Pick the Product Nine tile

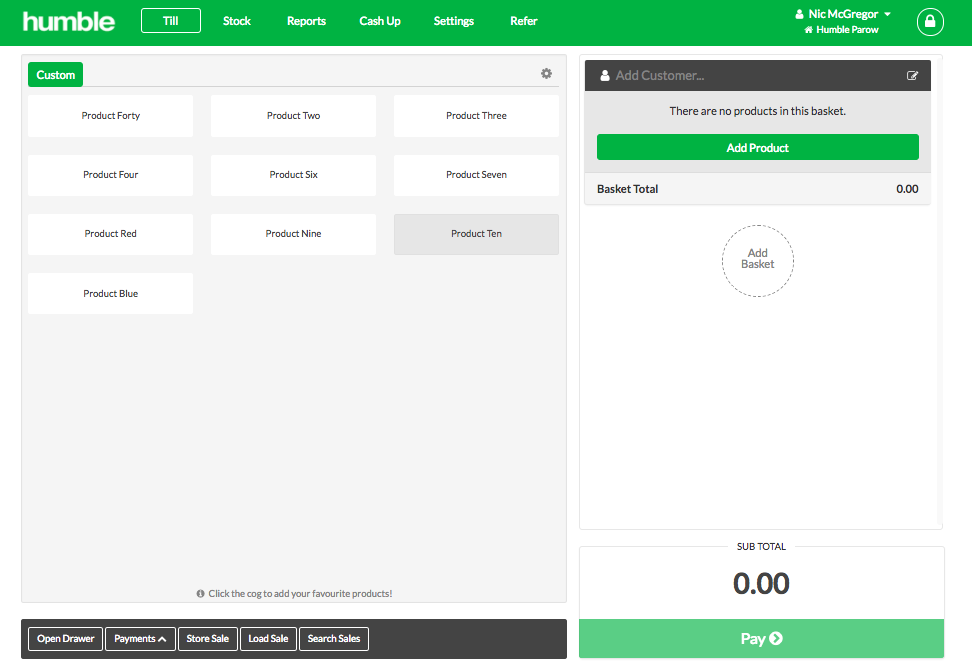pos(293,234)
